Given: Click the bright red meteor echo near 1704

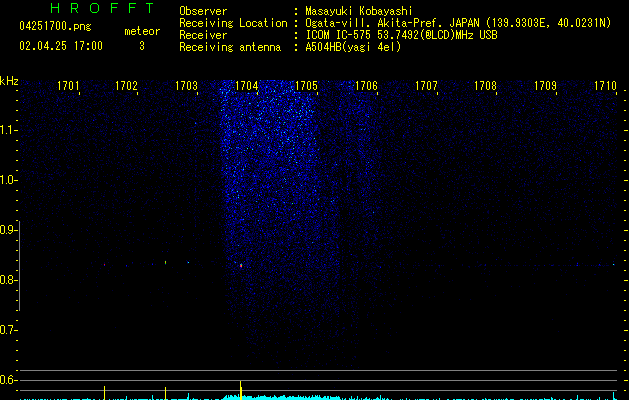Looking at the screenshot, I should click(x=241, y=265).
